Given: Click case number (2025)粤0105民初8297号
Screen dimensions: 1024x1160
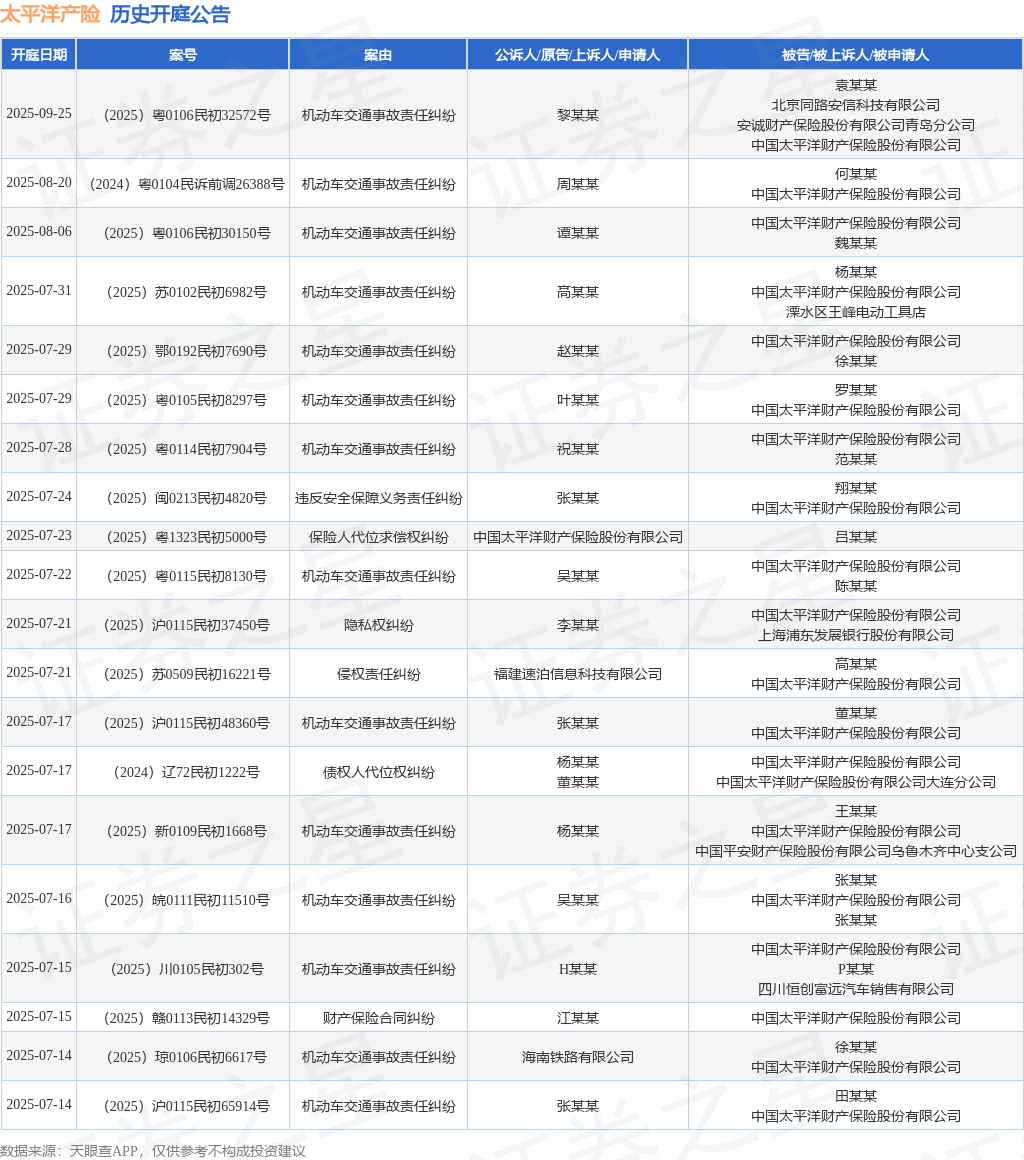Looking at the screenshot, I should (x=186, y=400).
